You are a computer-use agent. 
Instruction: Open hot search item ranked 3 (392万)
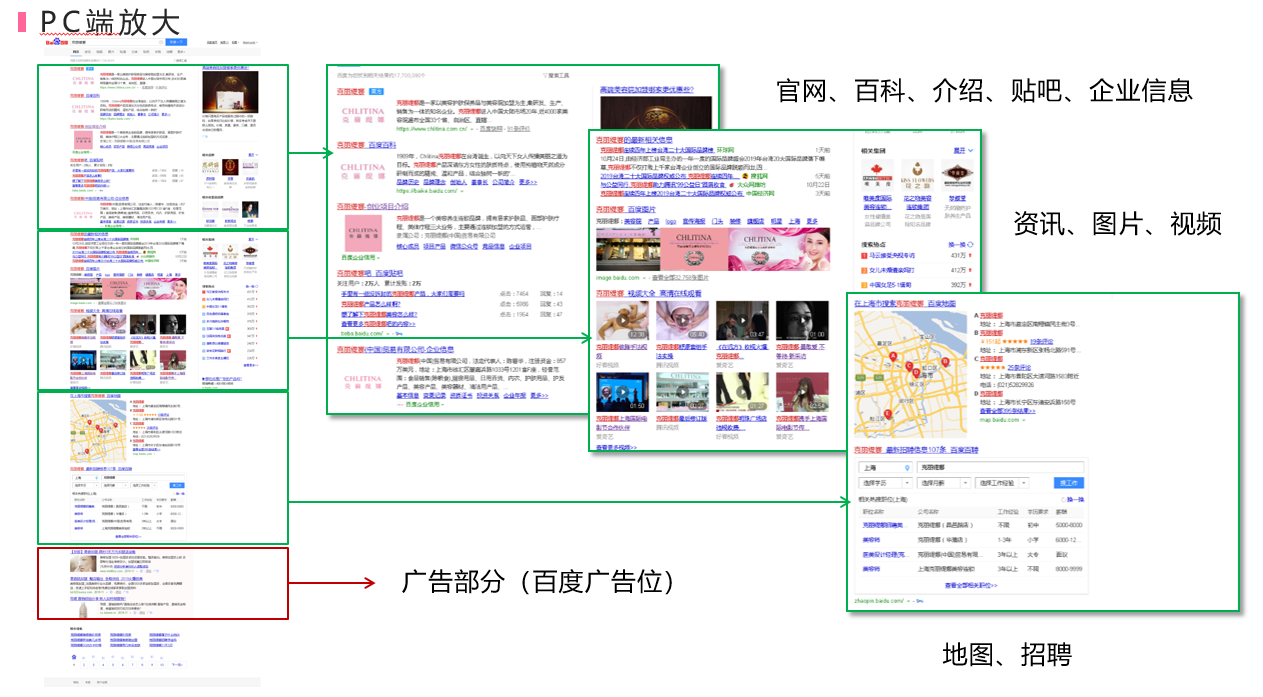888,284
